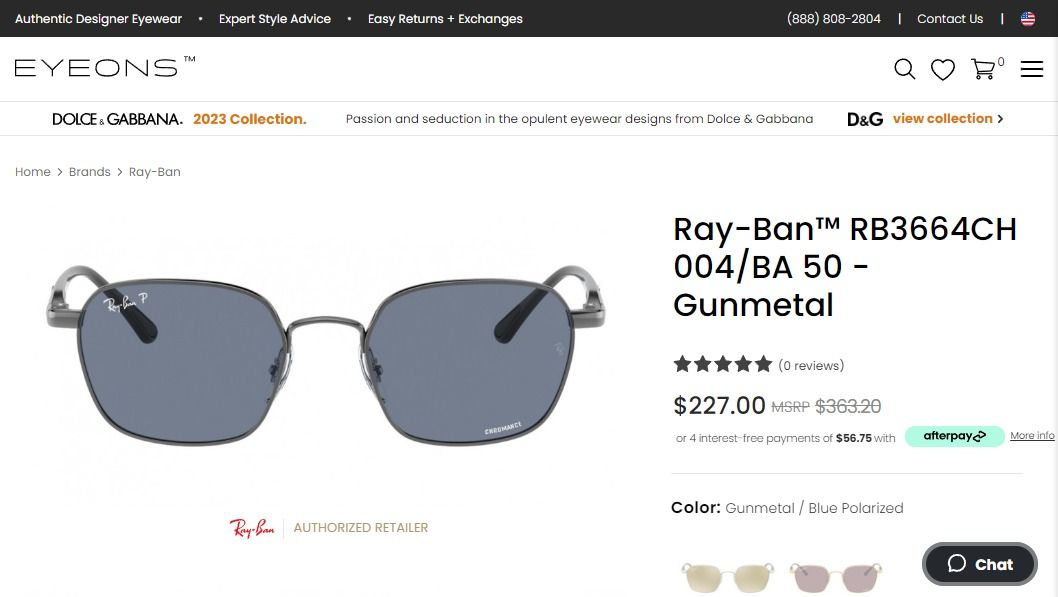The height and width of the screenshot is (597, 1058).
Task: Open the Brands breadcrumb
Action: (90, 172)
